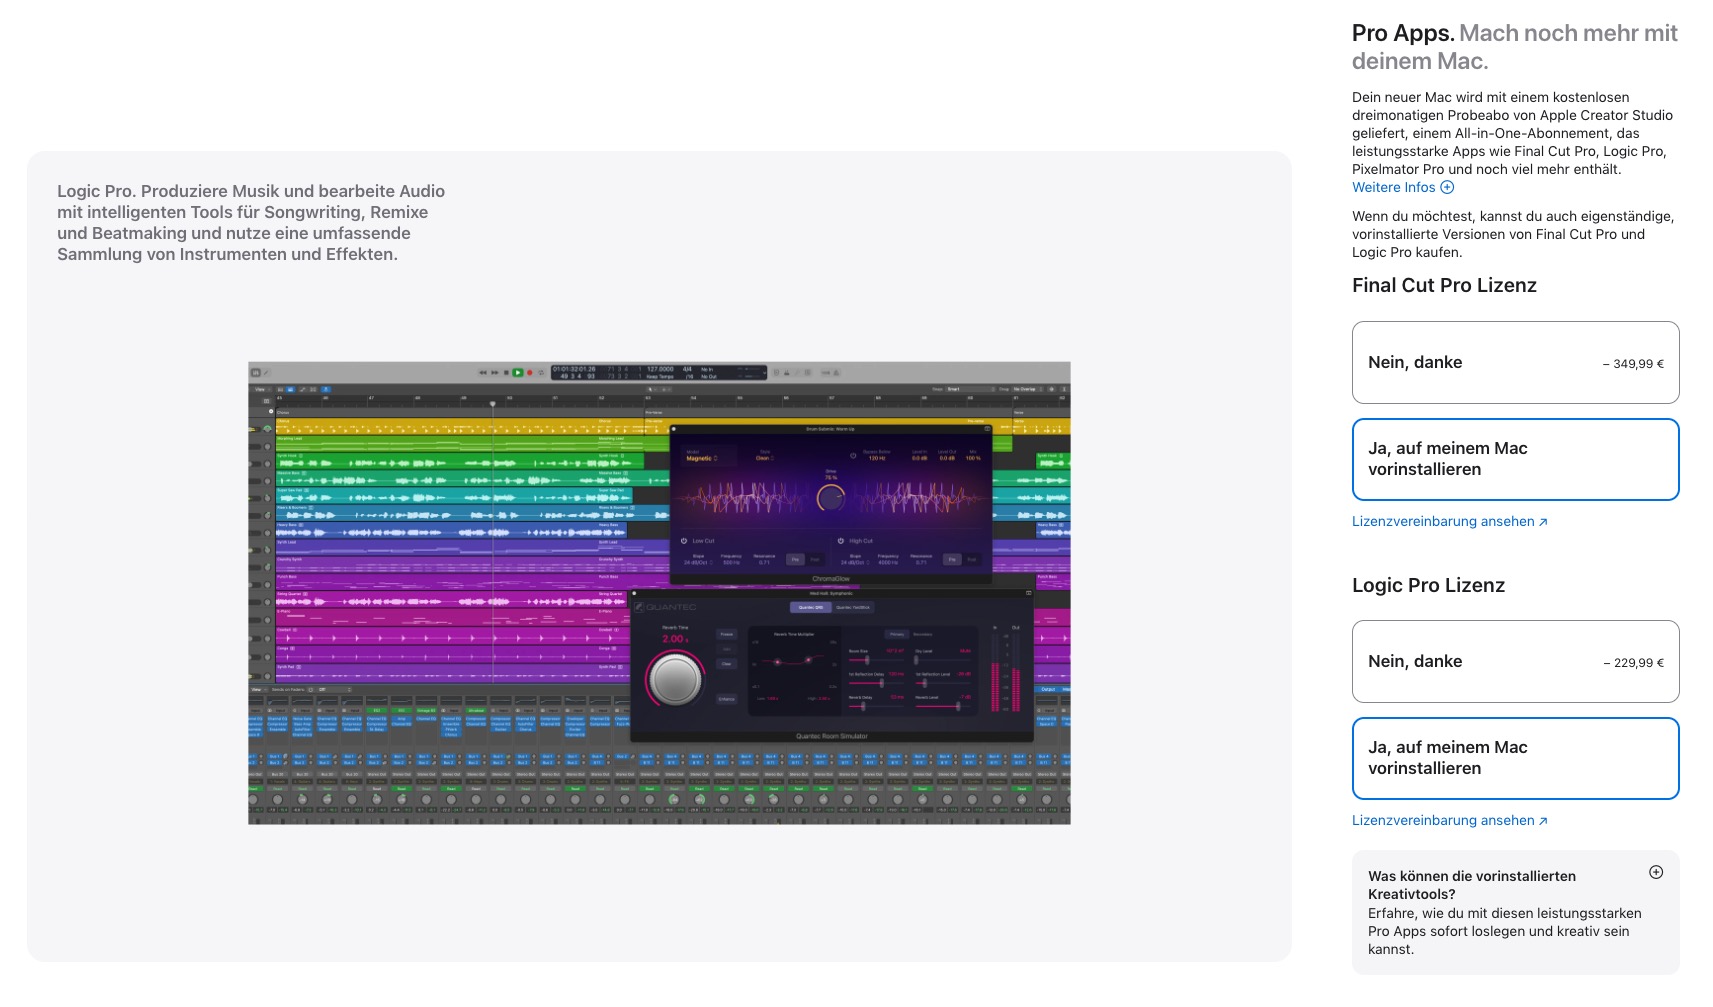Open Logic Pro Lizenzvereinbarung ansehen link

coord(1448,821)
